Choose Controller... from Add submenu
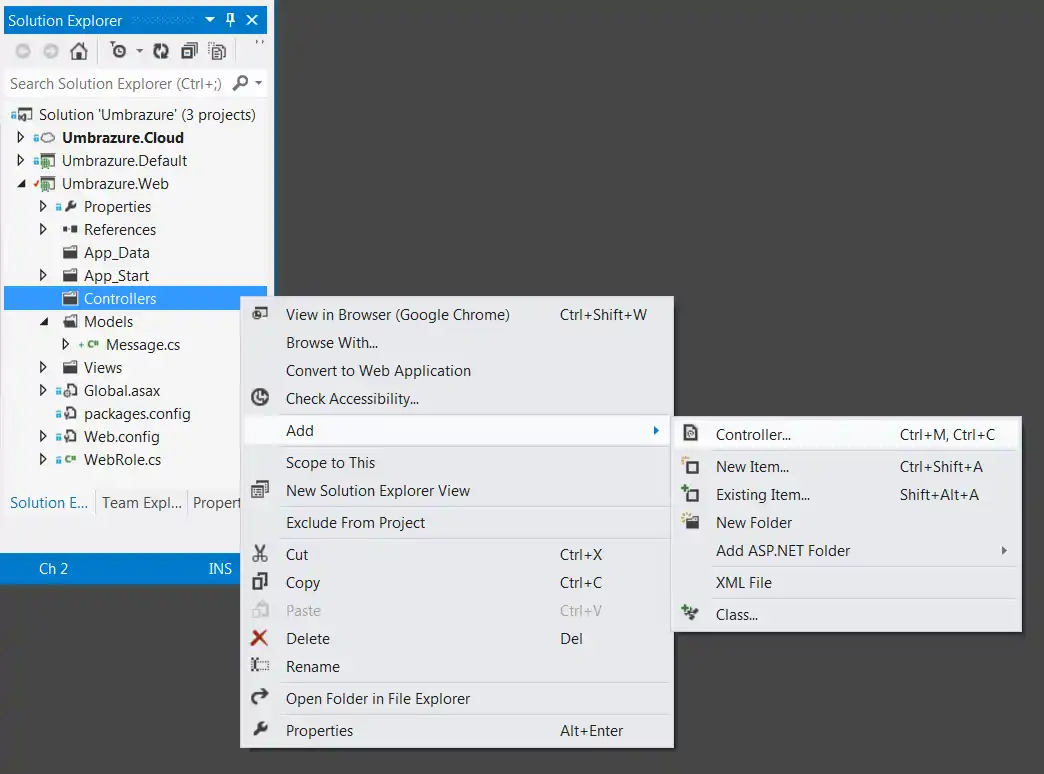1044x774 pixels. coord(847,434)
